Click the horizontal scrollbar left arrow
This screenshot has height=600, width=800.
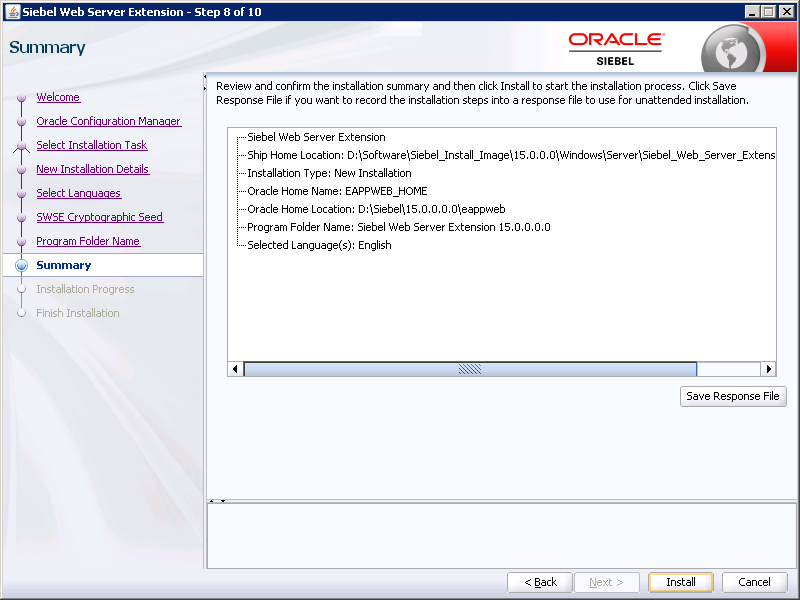click(235, 369)
